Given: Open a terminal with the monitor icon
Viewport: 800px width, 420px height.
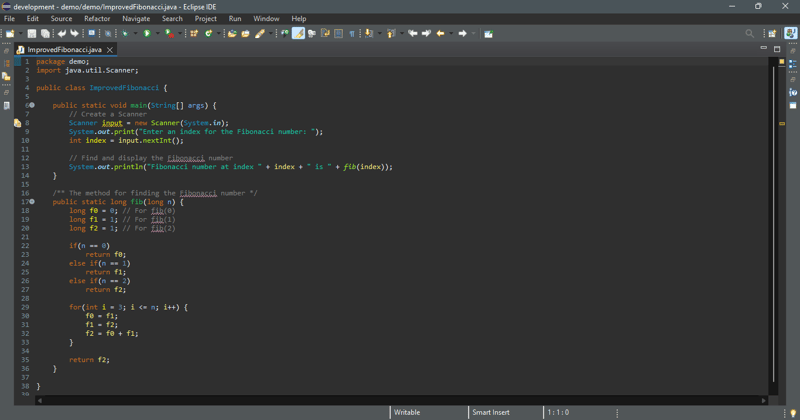Looking at the screenshot, I should (x=92, y=34).
